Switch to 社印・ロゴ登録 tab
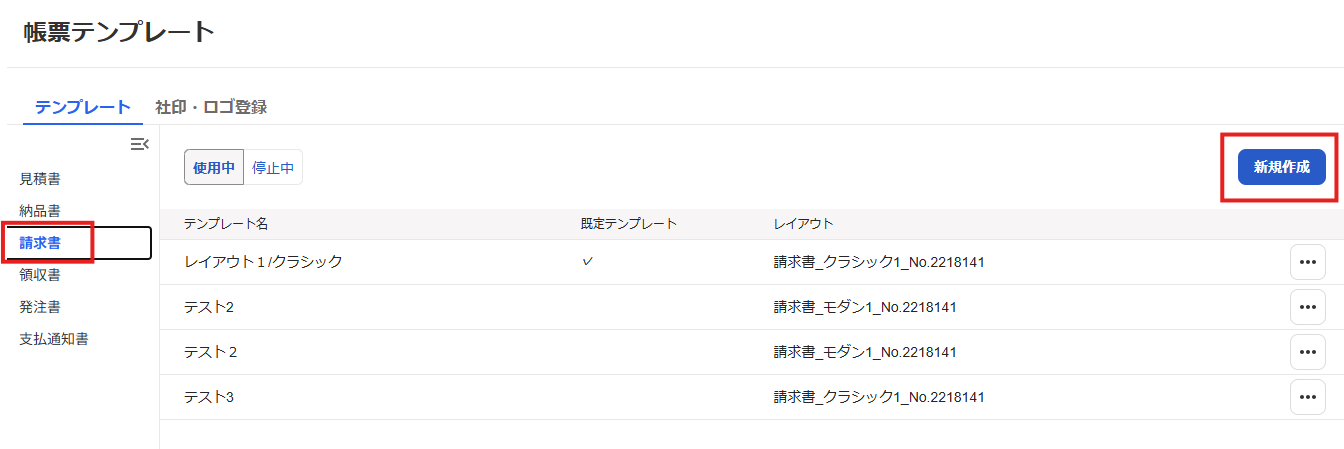The height and width of the screenshot is (449, 1344). coord(211,107)
